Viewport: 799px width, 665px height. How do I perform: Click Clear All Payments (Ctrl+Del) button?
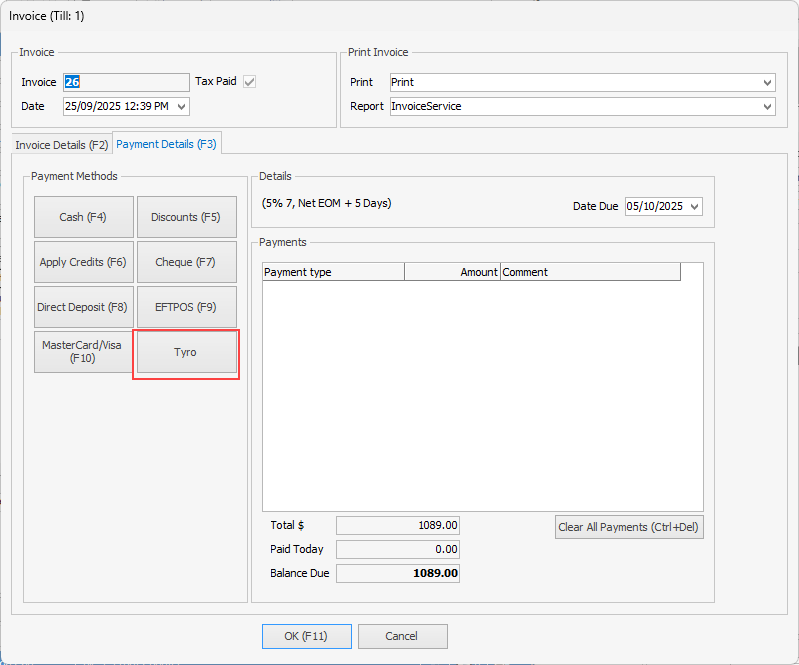coord(629,527)
